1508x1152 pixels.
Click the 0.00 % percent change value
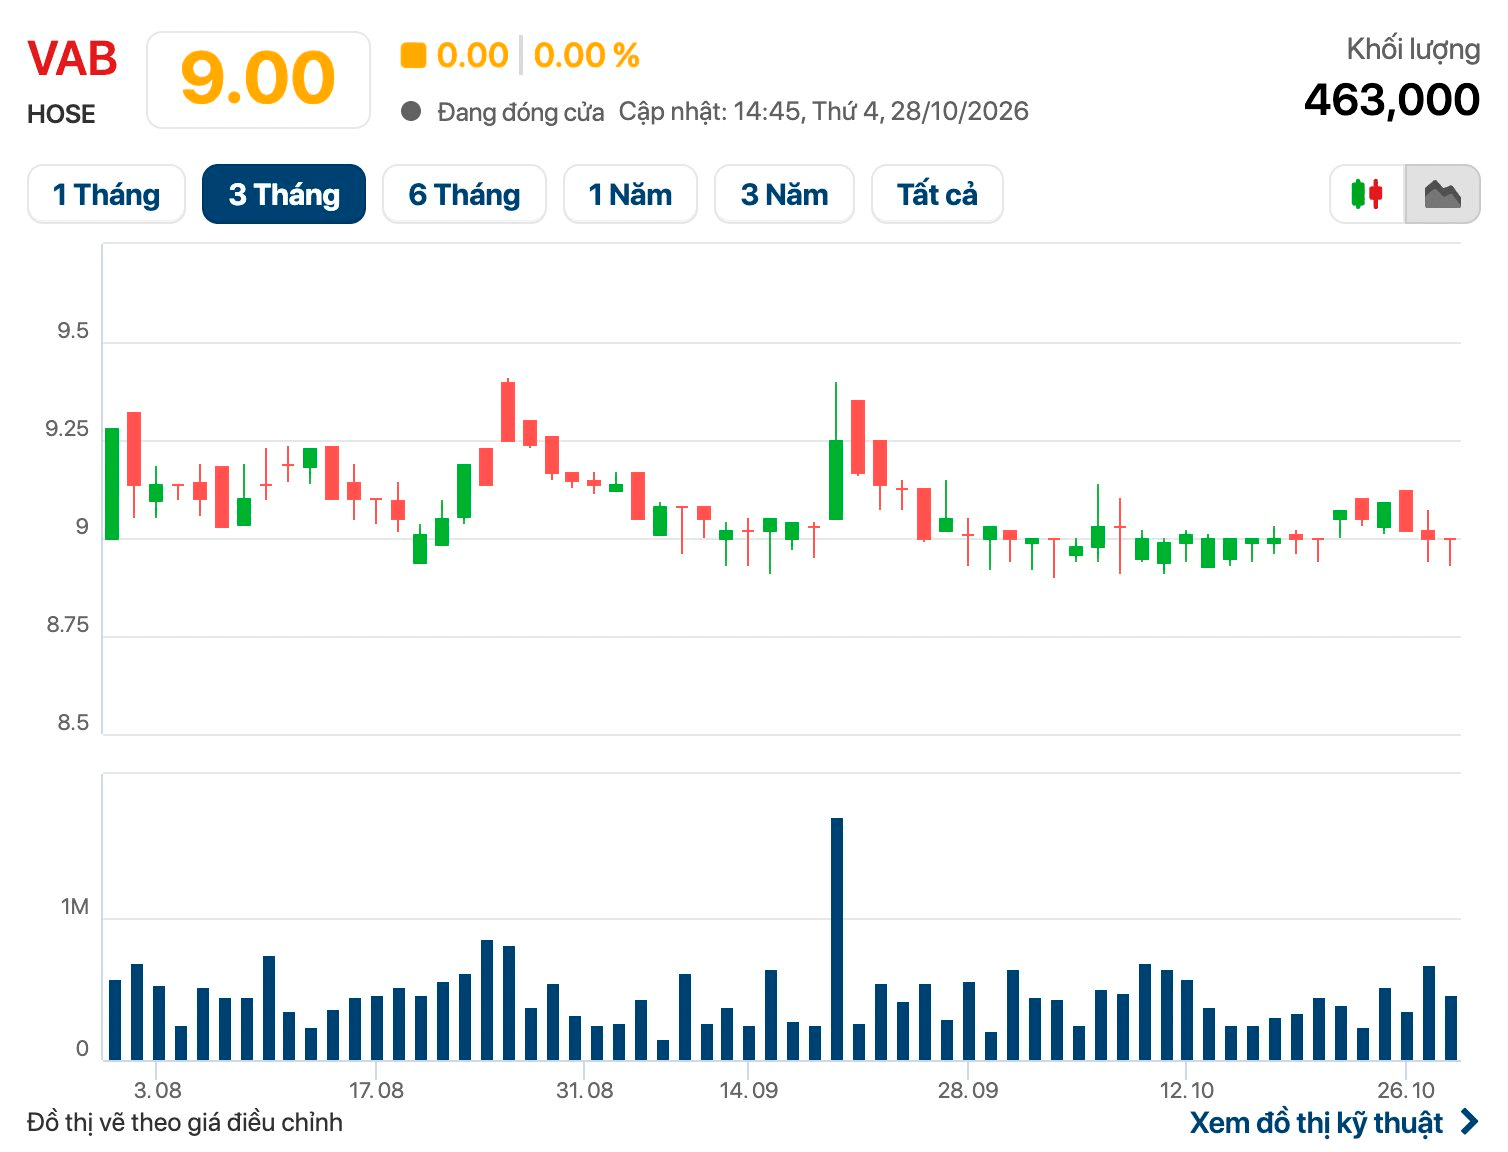pos(587,55)
